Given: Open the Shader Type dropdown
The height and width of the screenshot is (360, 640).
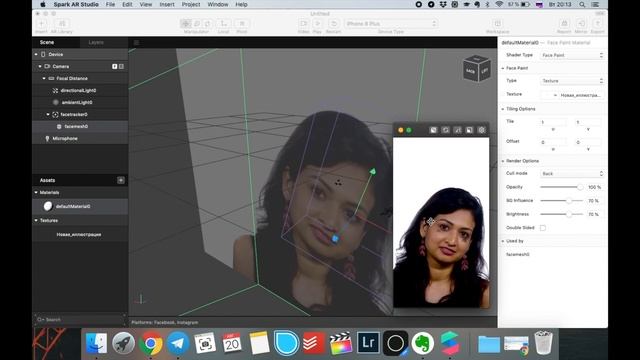Looking at the screenshot, I should [572, 55].
